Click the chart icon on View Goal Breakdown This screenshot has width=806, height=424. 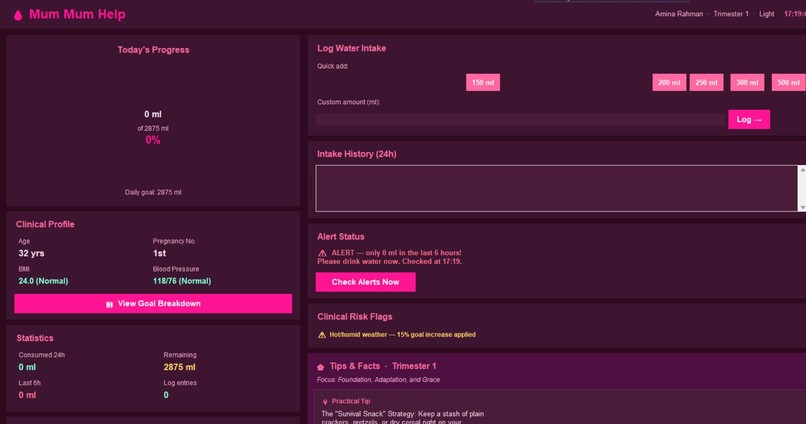pos(109,304)
